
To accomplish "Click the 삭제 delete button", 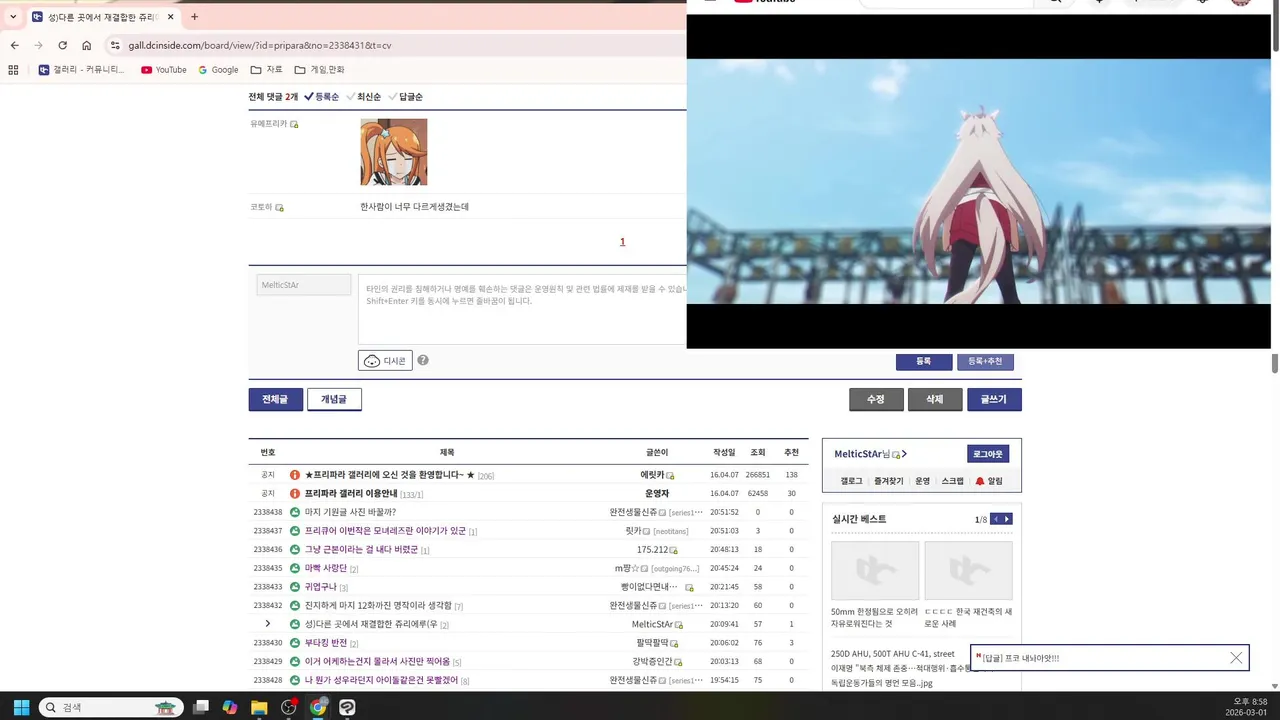I will (934, 399).
